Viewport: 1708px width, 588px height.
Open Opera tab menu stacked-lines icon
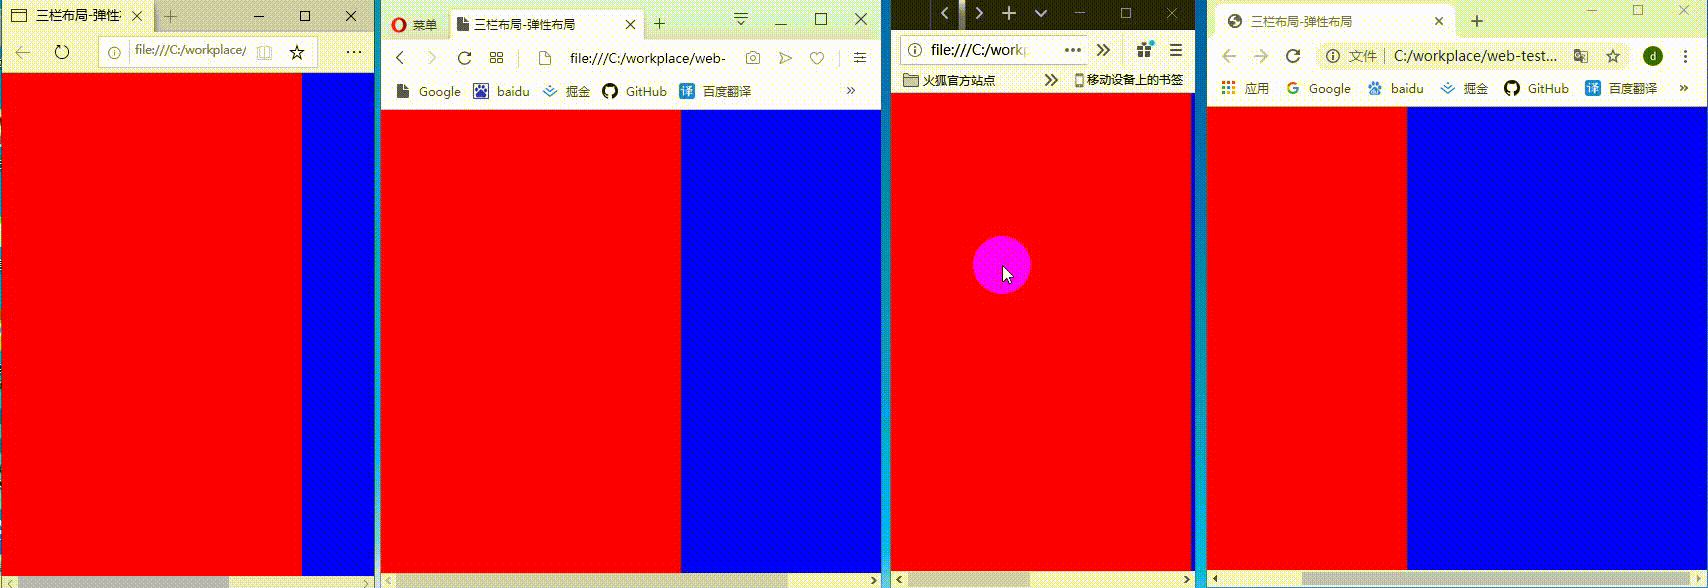pyautogui.click(x=741, y=18)
